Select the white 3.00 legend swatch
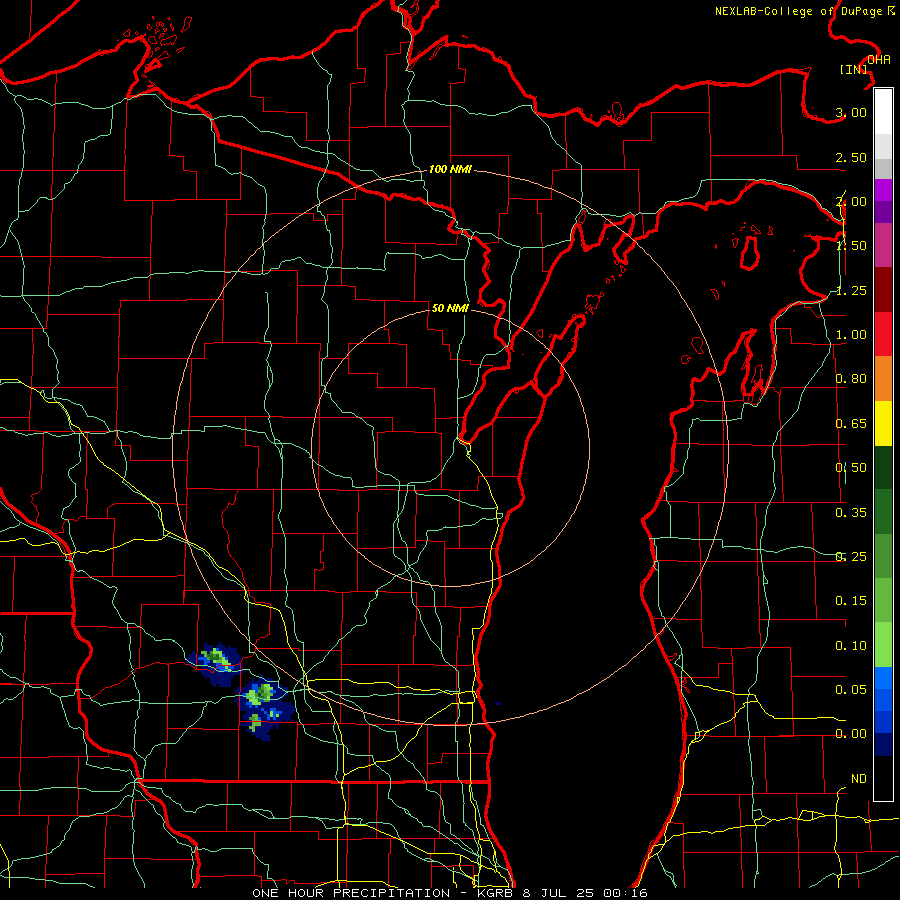This screenshot has height=900, width=900. click(x=883, y=112)
